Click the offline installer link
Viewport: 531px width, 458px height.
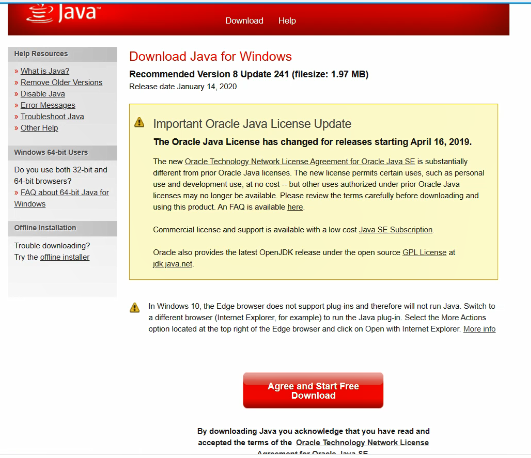[65, 257]
